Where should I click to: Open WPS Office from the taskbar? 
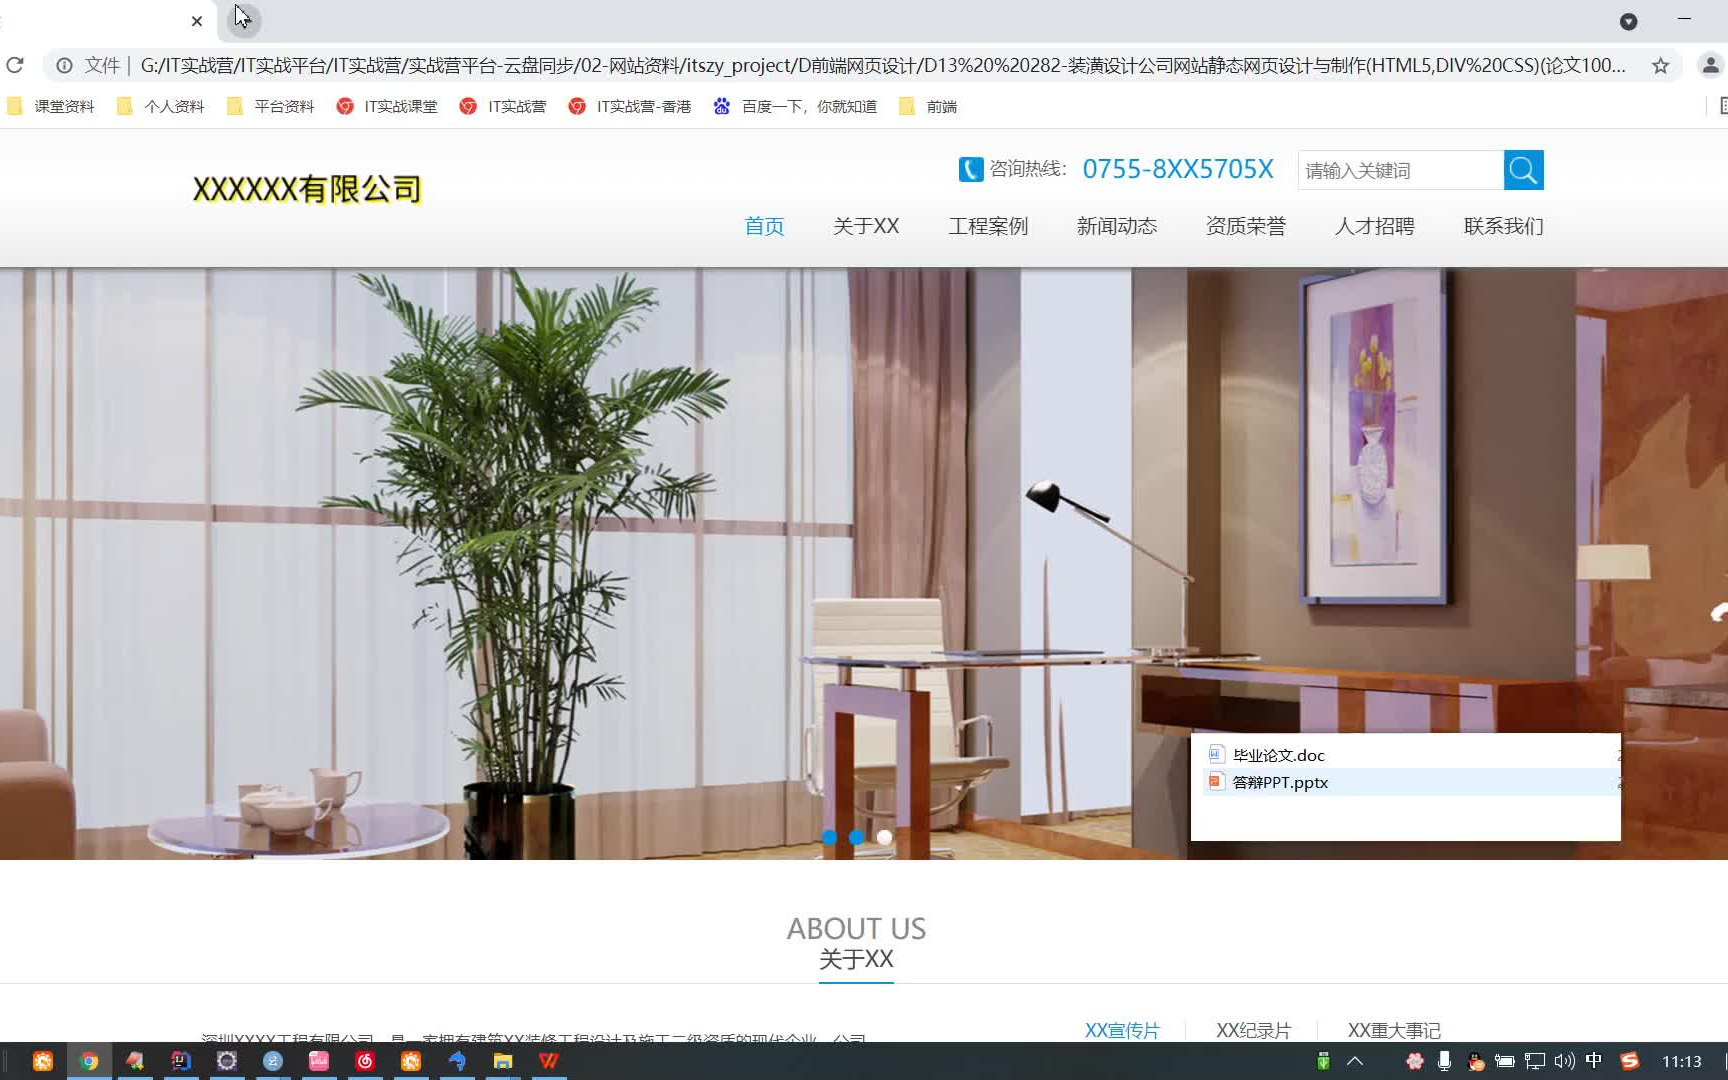tap(549, 1061)
